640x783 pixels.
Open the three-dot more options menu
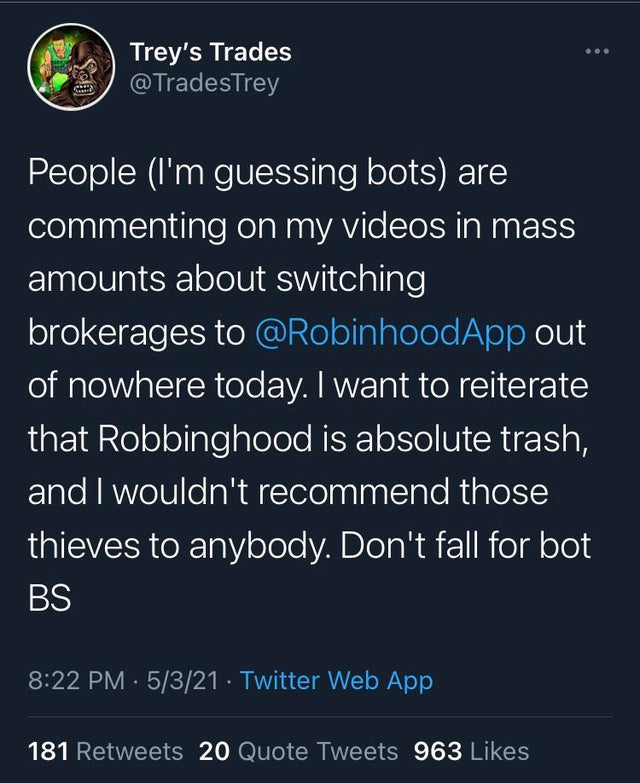(597, 51)
